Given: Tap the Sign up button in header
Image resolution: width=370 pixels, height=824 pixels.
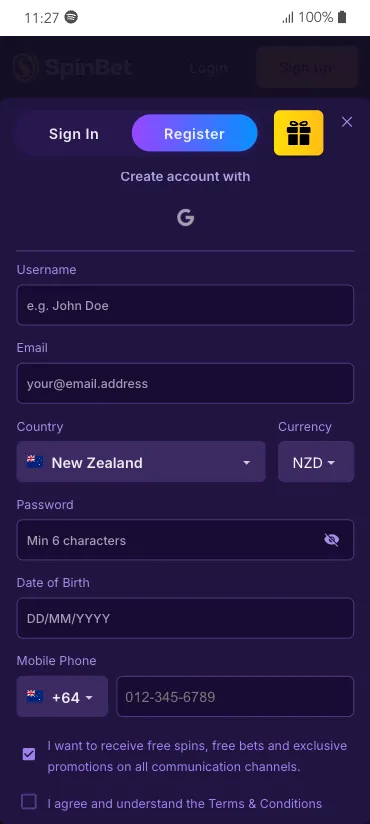Looking at the screenshot, I should tap(307, 67).
